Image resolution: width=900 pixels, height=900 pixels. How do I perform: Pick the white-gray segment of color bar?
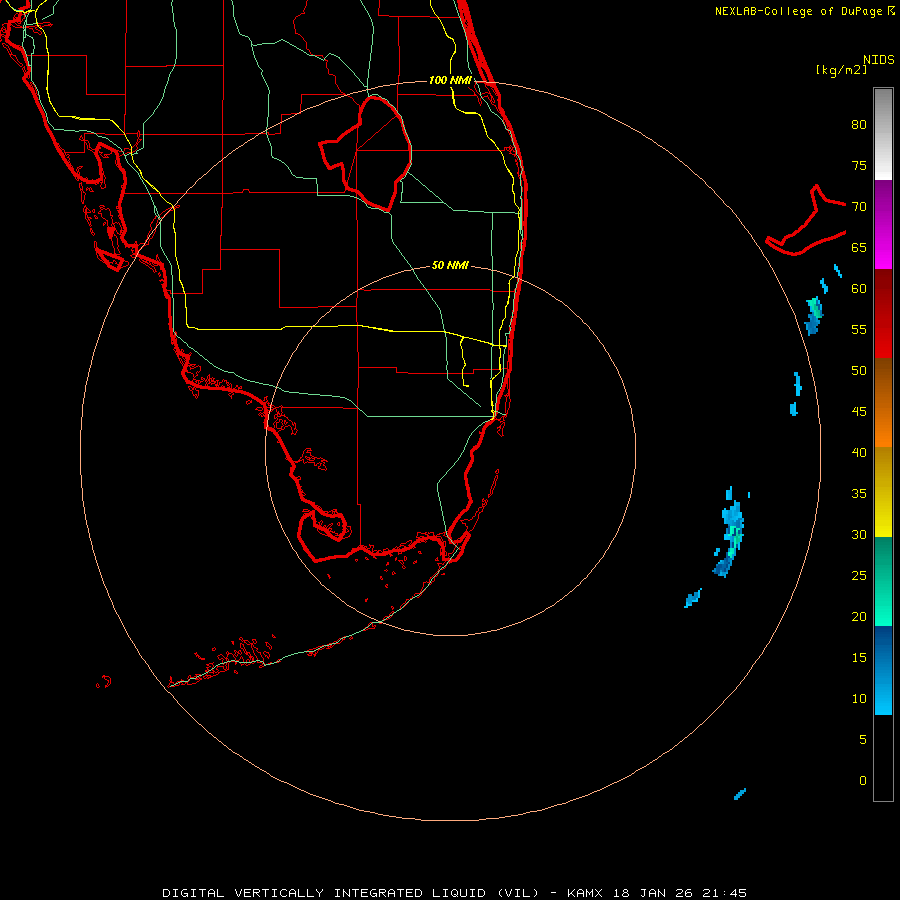coord(883,135)
